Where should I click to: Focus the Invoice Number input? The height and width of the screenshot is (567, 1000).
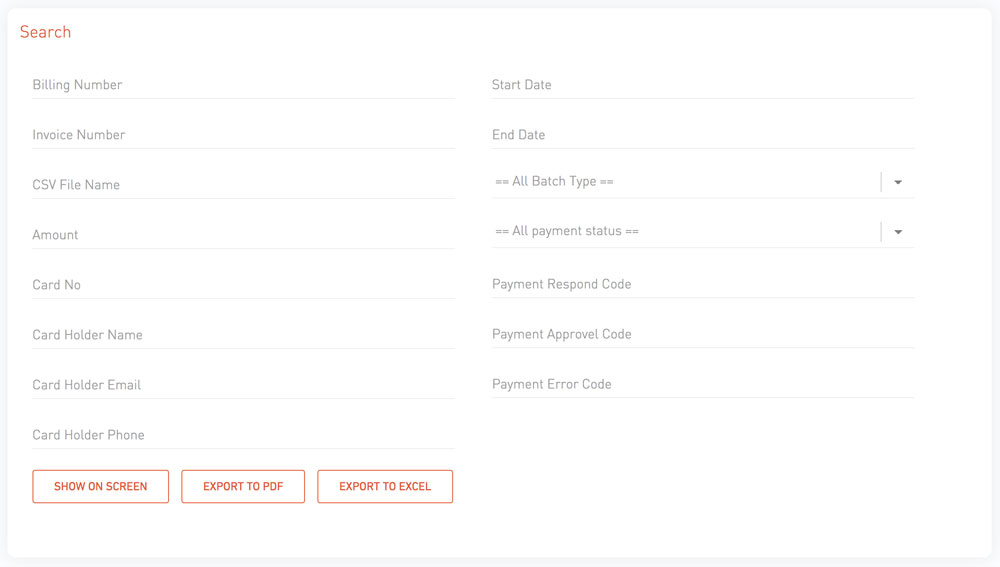pos(244,135)
